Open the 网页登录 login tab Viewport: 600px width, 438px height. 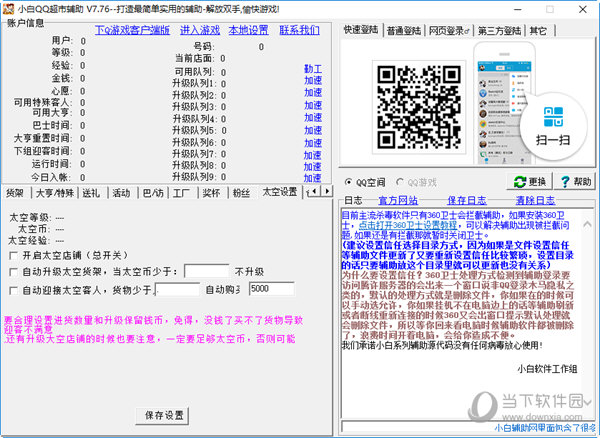pyautogui.click(x=449, y=31)
